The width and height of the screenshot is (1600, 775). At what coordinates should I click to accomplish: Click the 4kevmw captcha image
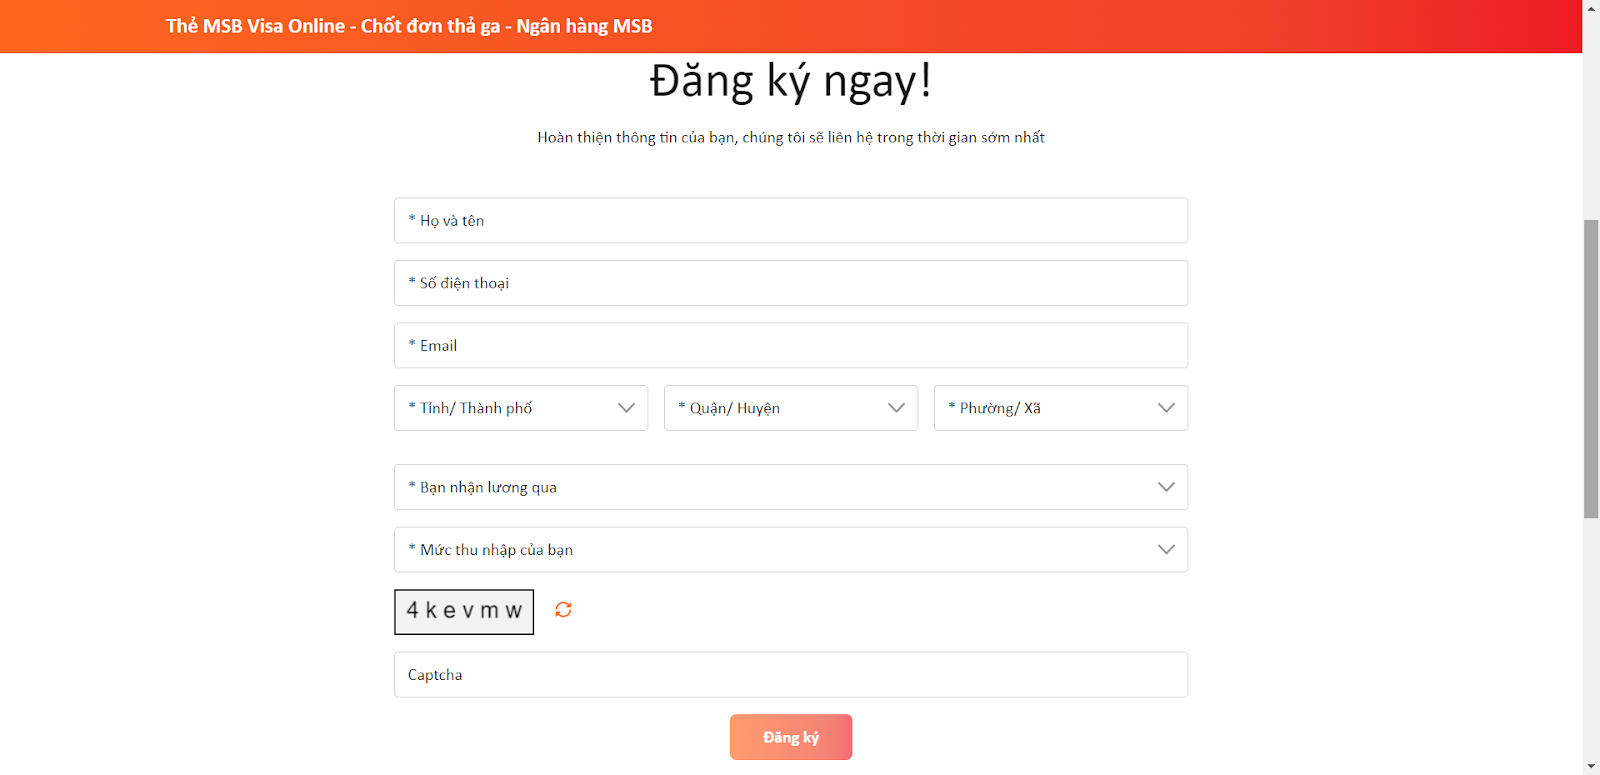pos(464,612)
